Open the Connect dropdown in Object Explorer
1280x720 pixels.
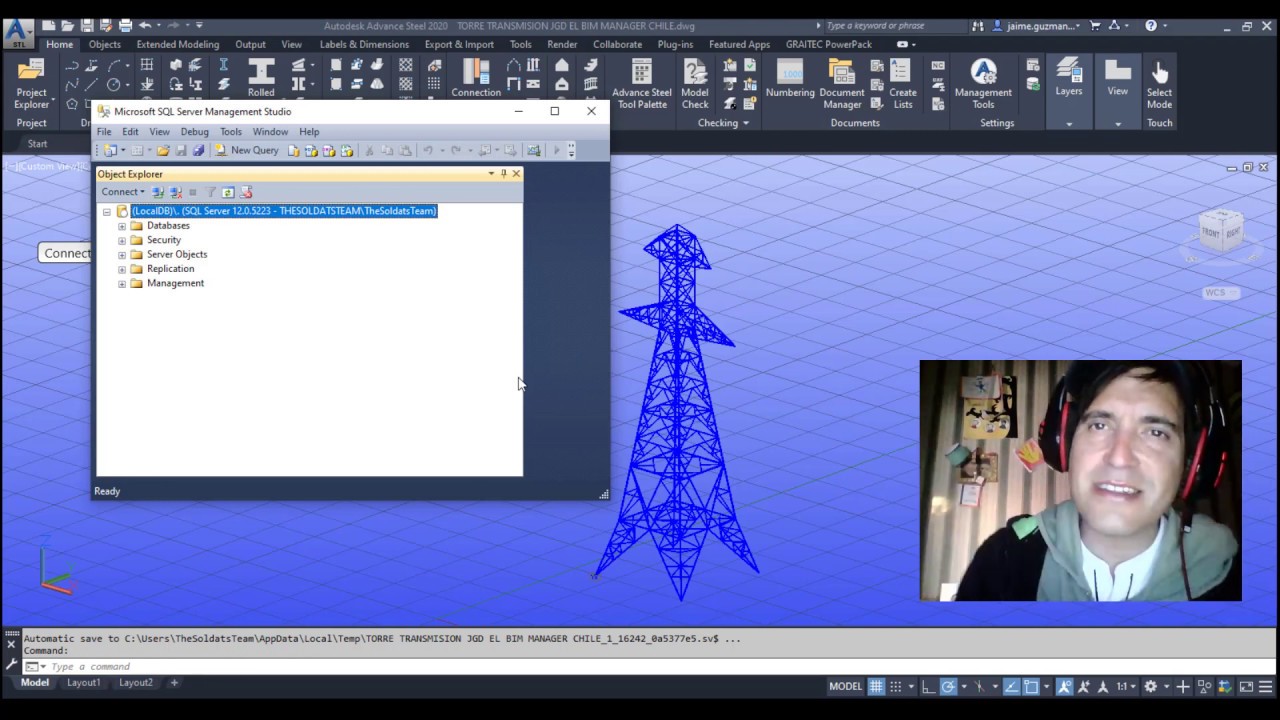123,192
